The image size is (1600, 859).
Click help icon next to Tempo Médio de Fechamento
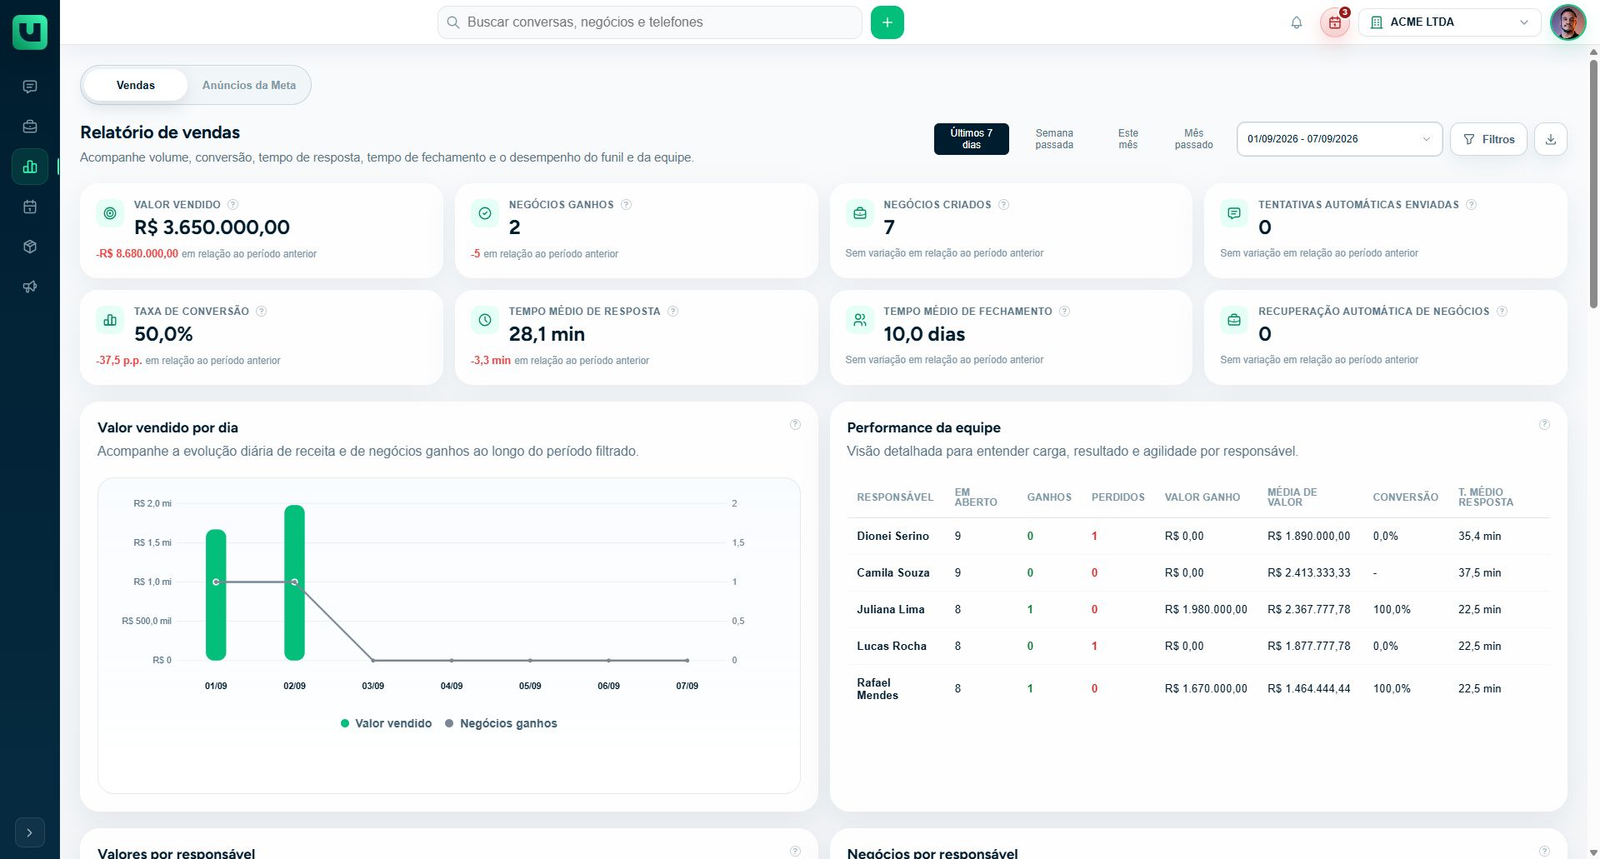pos(1064,311)
